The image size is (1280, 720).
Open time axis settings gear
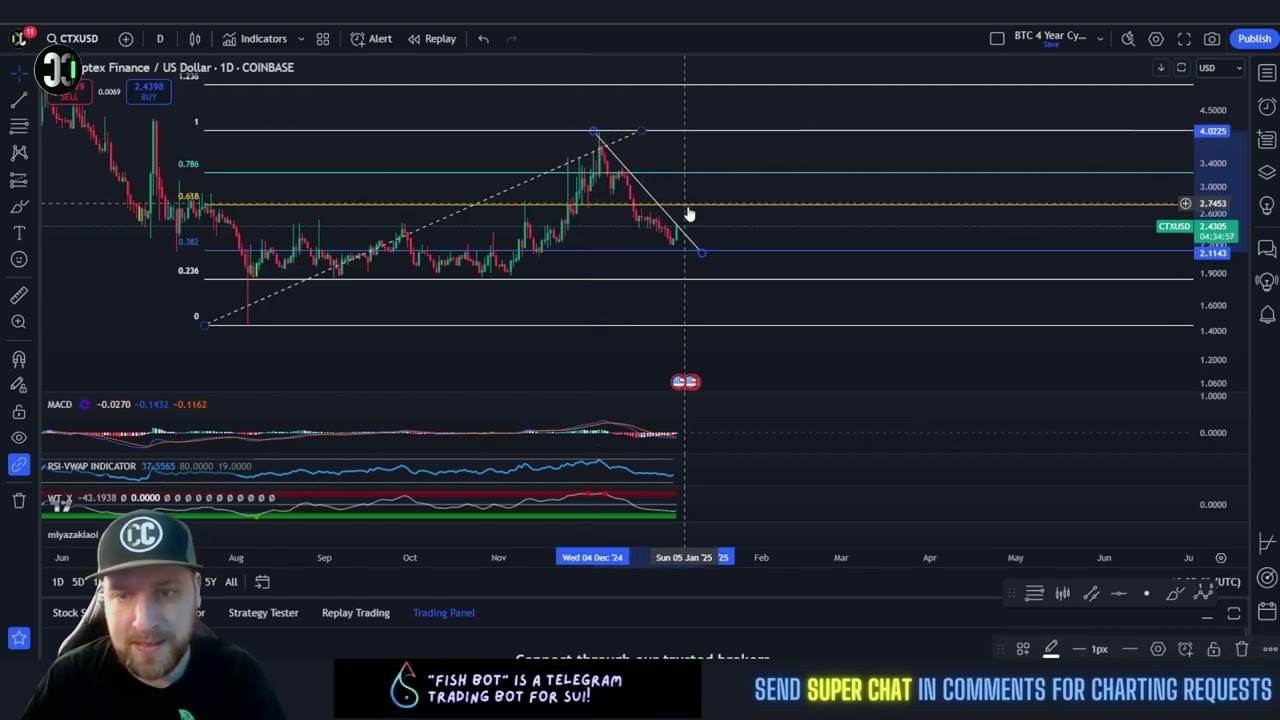[x=1221, y=558]
